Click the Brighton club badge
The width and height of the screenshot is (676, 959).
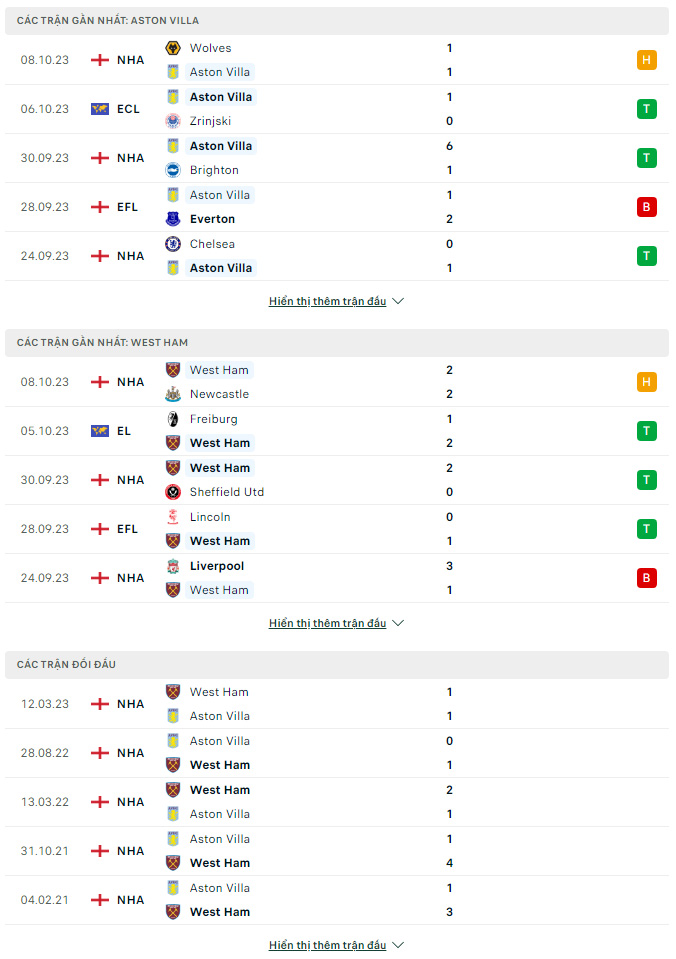173,170
